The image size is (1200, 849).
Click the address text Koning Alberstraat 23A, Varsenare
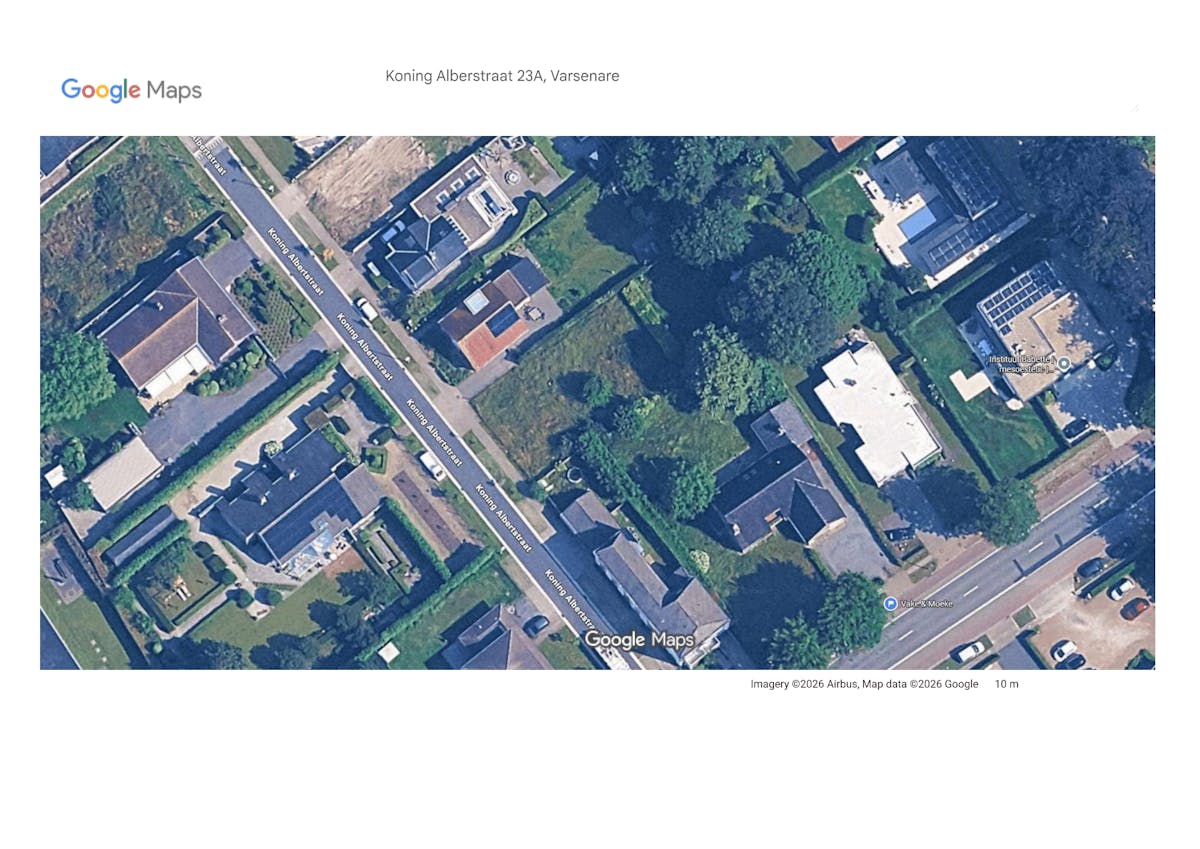(x=502, y=76)
